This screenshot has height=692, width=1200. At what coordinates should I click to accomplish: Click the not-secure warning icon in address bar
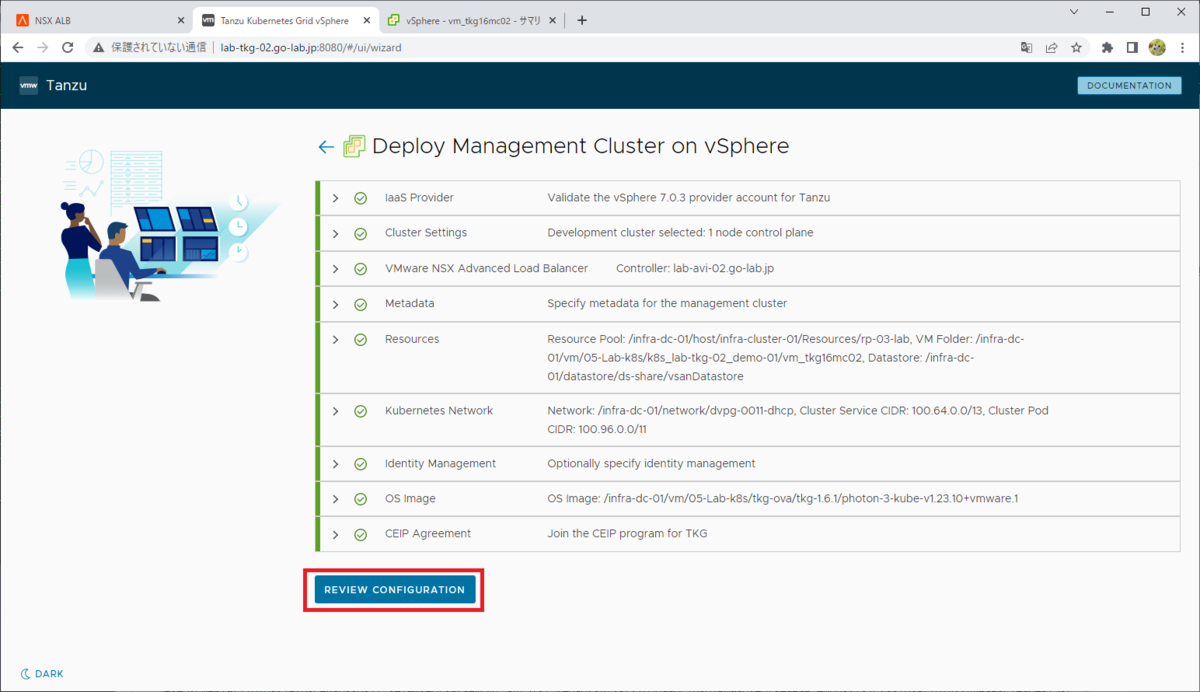(x=98, y=47)
